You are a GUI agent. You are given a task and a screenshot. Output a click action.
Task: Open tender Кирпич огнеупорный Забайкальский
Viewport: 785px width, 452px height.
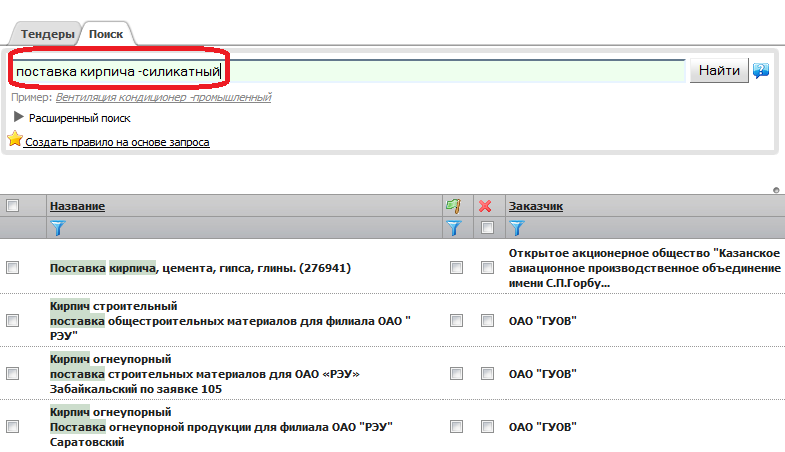click(204, 374)
